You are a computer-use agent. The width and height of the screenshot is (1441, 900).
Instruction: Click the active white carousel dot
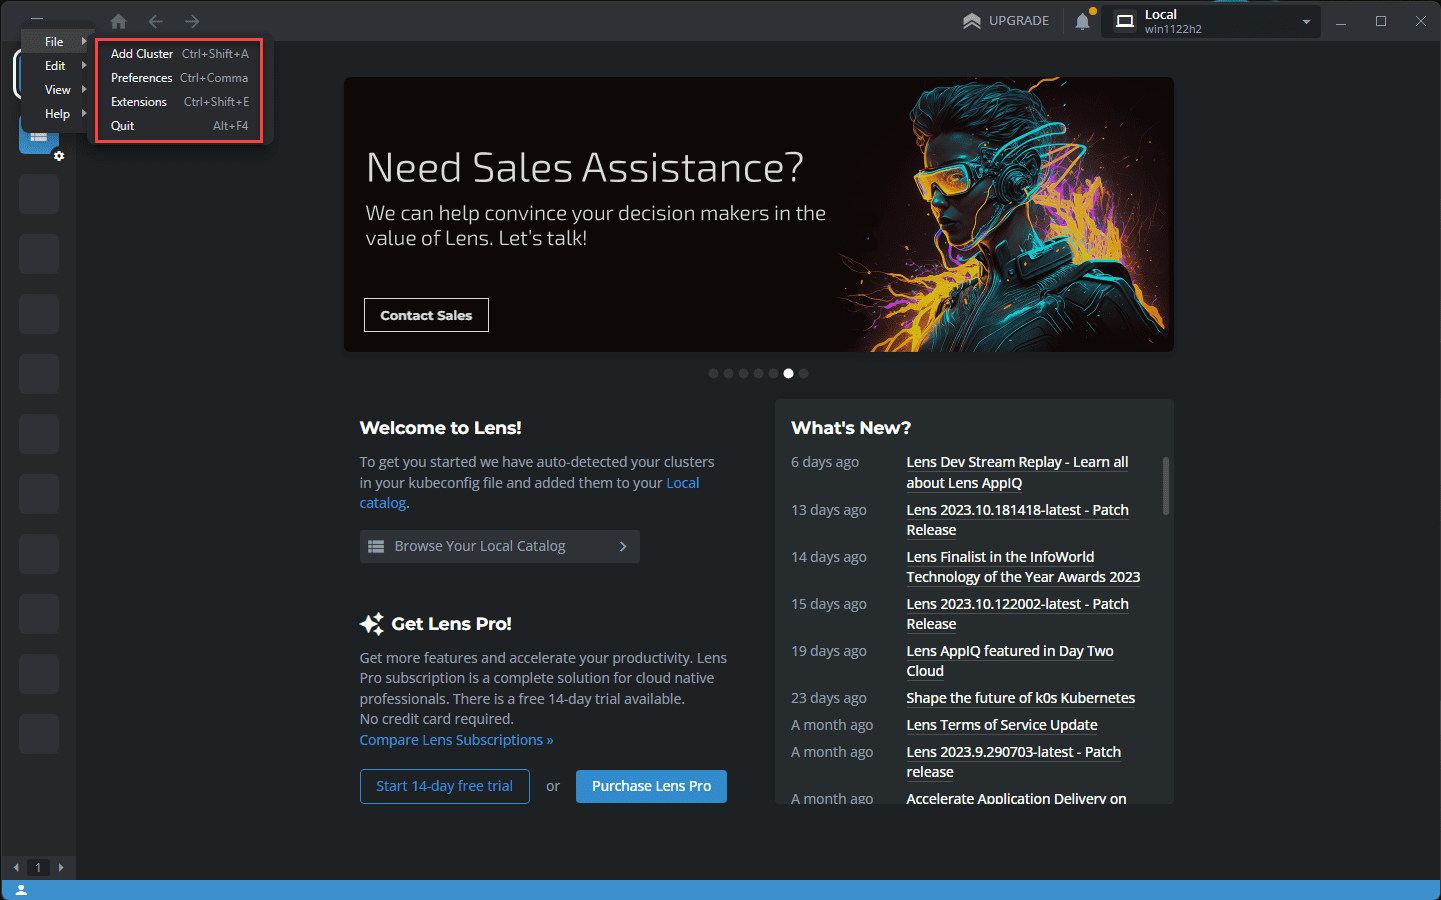click(788, 373)
